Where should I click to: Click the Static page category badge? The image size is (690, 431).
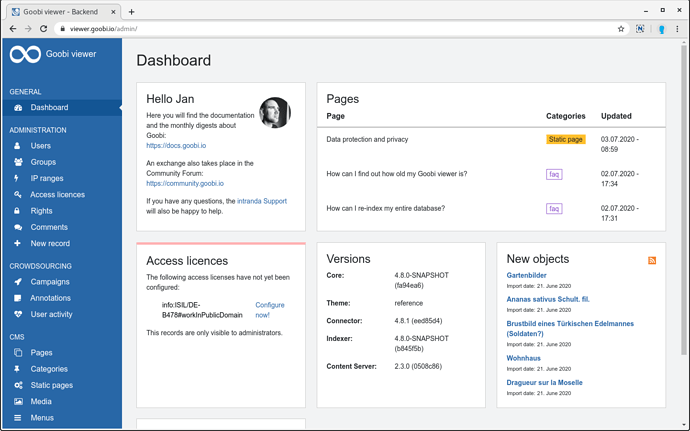pos(565,139)
